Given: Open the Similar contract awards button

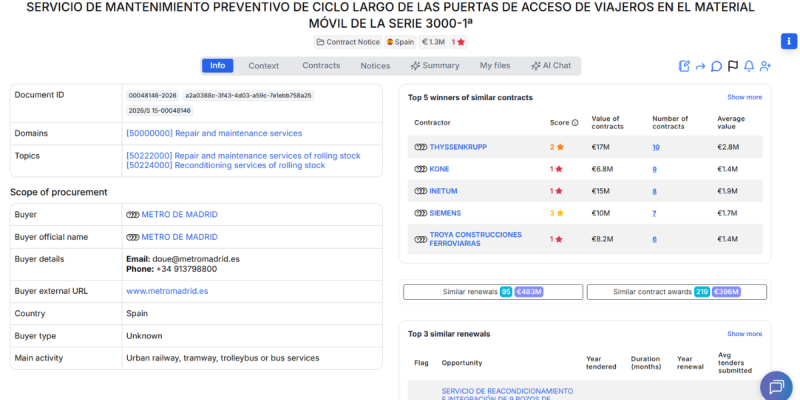Looking at the screenshot, I should pyautogui.click(x=677, y=292).
